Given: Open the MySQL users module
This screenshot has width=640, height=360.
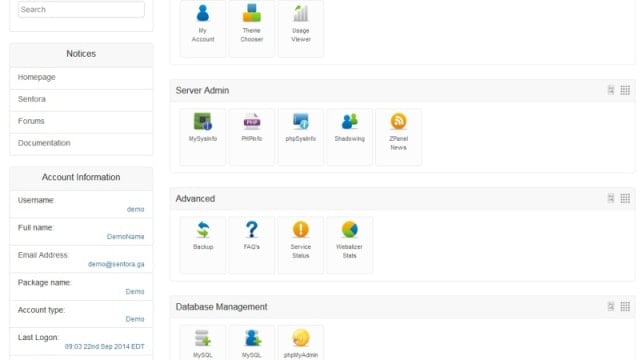Looking at the screenshot, I should click(252, 343).
